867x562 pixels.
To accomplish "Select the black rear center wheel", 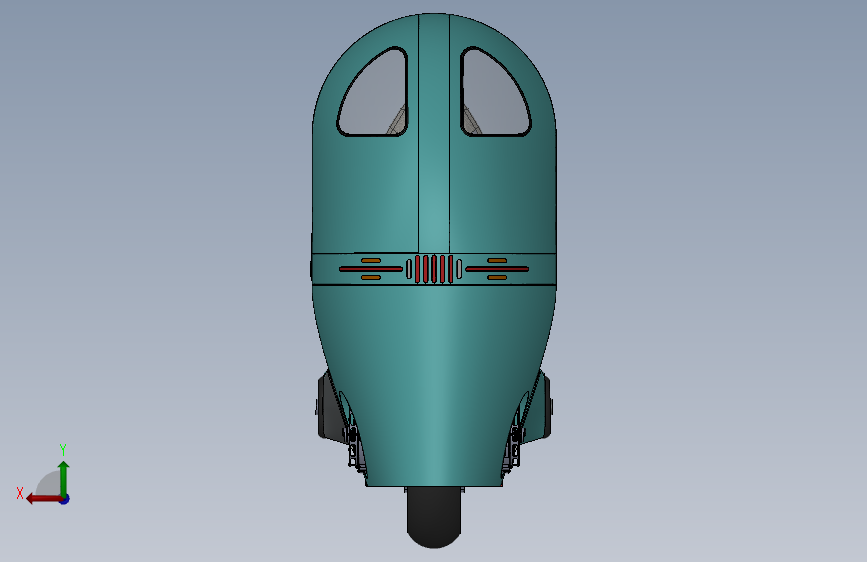I will [434, 518].
